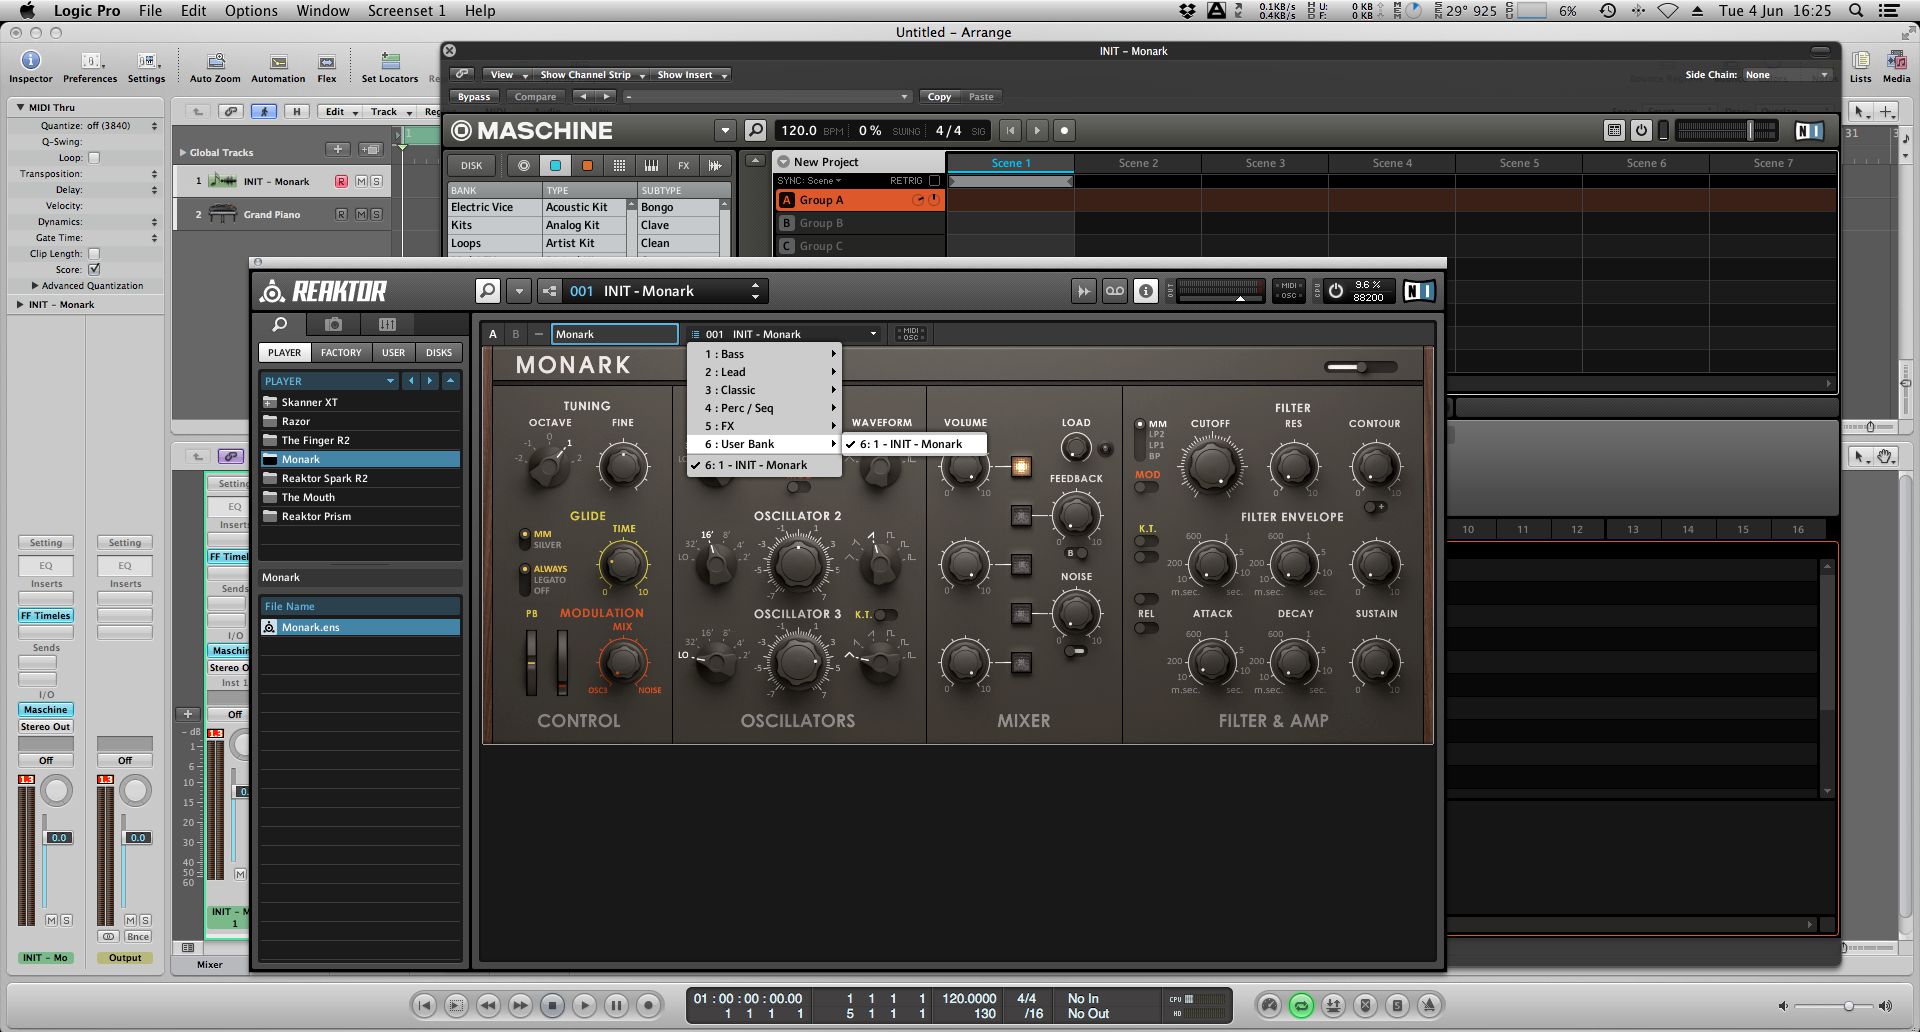Click the Maschine browser search icon

pos(756,130)
